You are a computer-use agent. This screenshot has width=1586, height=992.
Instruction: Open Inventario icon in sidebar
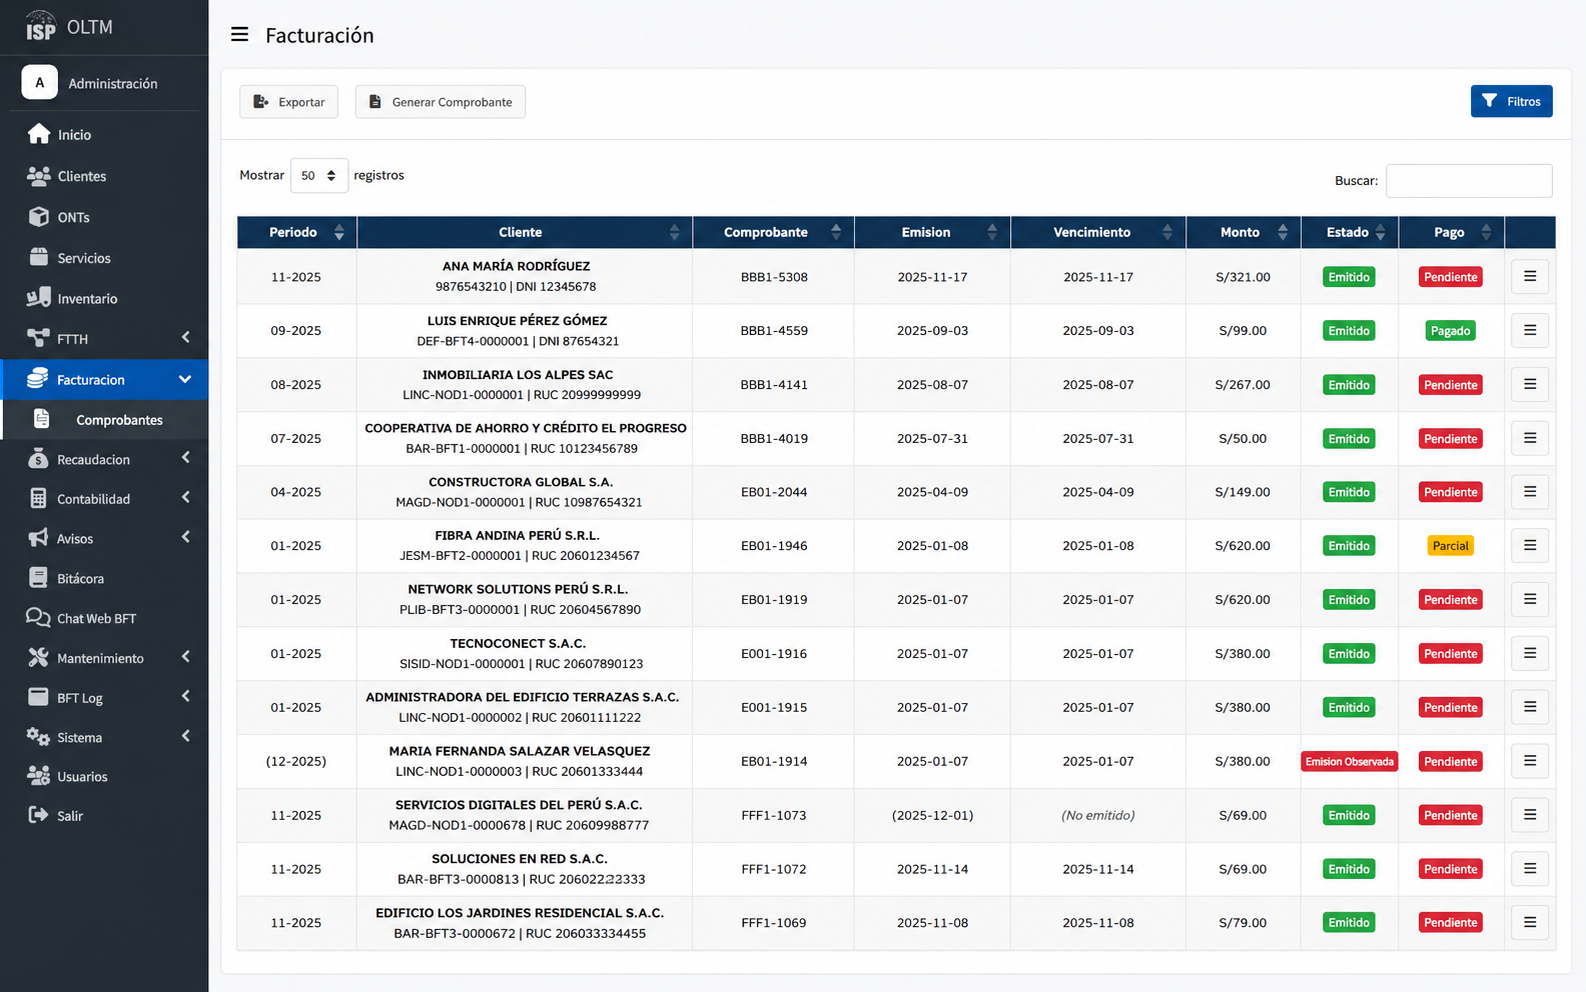tap(39, 298)
